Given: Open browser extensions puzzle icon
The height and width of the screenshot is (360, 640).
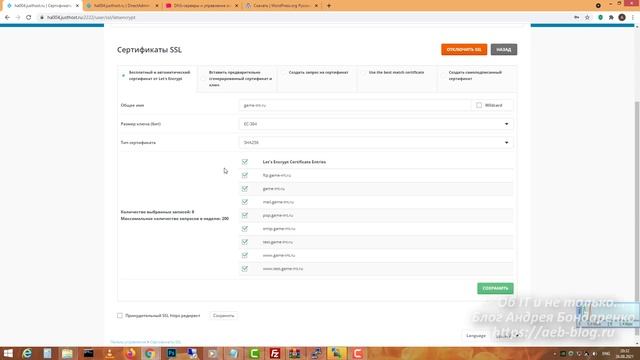Looking at the screenshot, I should coord(611,18).
